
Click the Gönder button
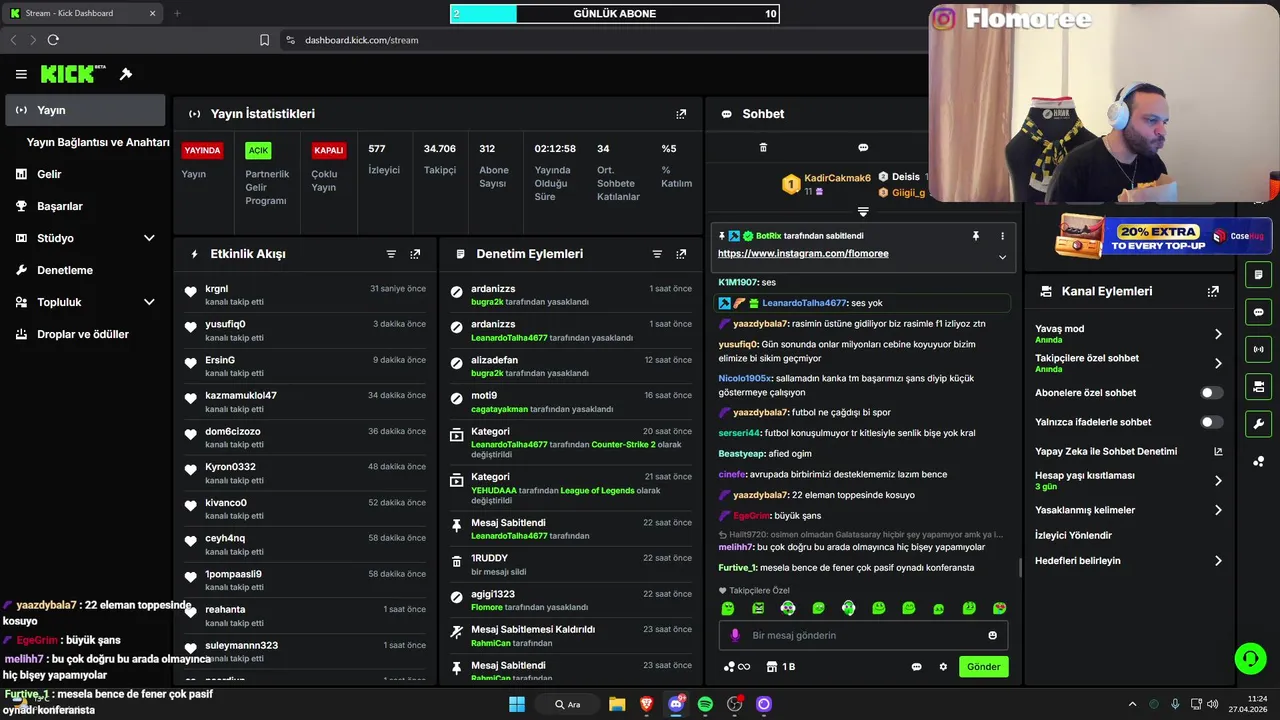[x=983, y=667]
